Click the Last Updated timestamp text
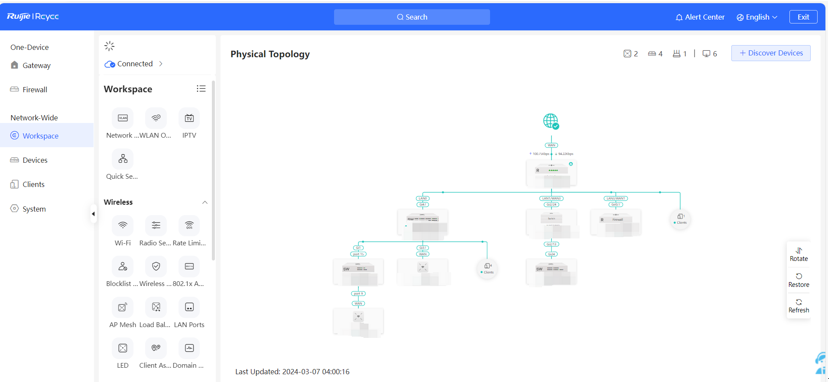Image resolution: width=829 pixels, height=387 pixels. (292, 372)
